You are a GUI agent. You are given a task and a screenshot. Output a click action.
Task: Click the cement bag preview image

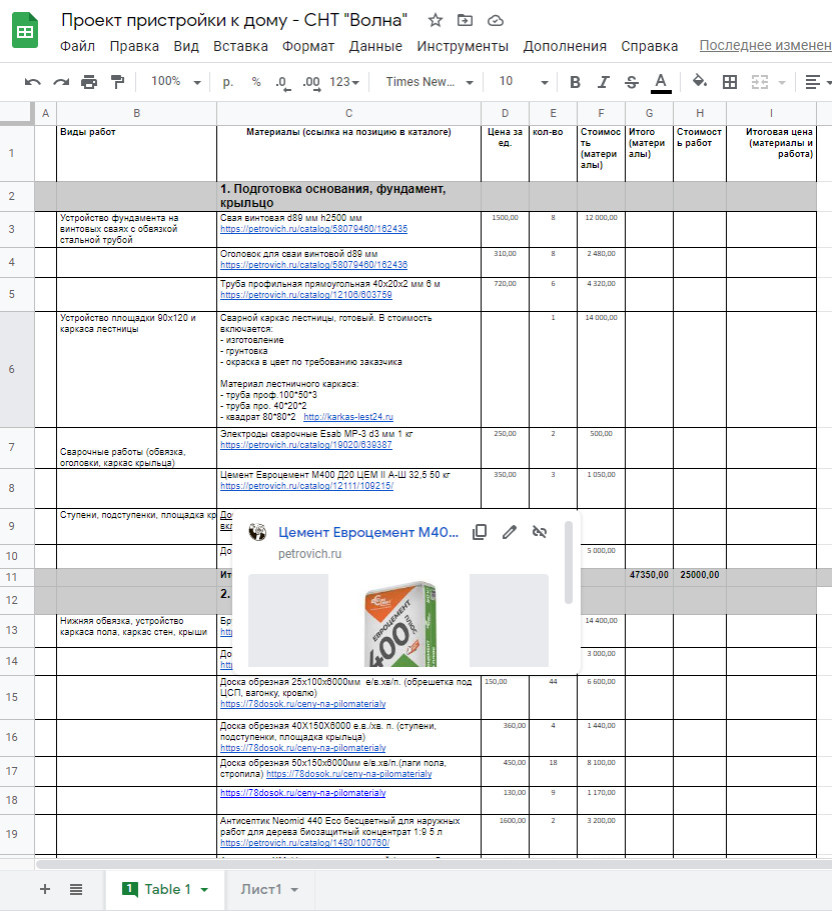[x=398, y=620]
